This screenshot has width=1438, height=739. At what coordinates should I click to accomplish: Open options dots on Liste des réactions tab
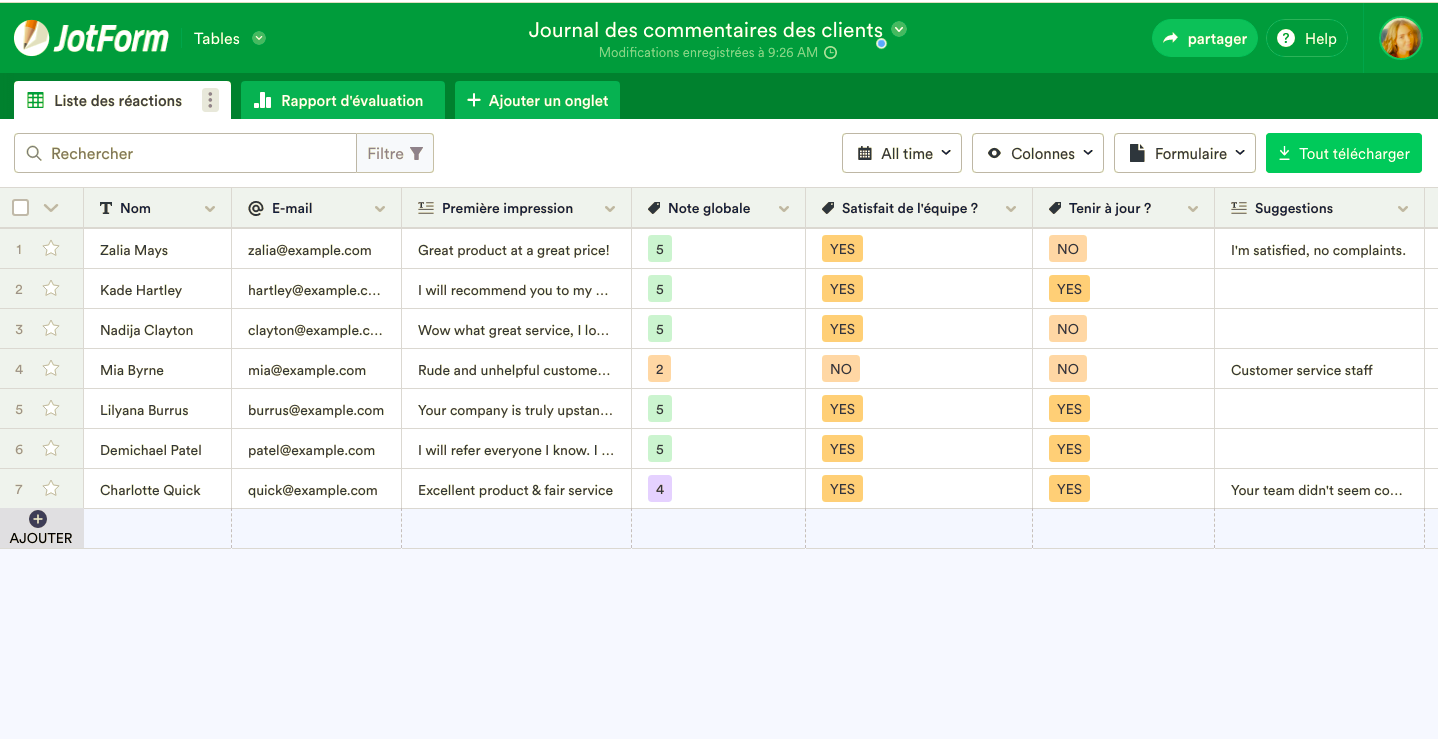[210, 100]
